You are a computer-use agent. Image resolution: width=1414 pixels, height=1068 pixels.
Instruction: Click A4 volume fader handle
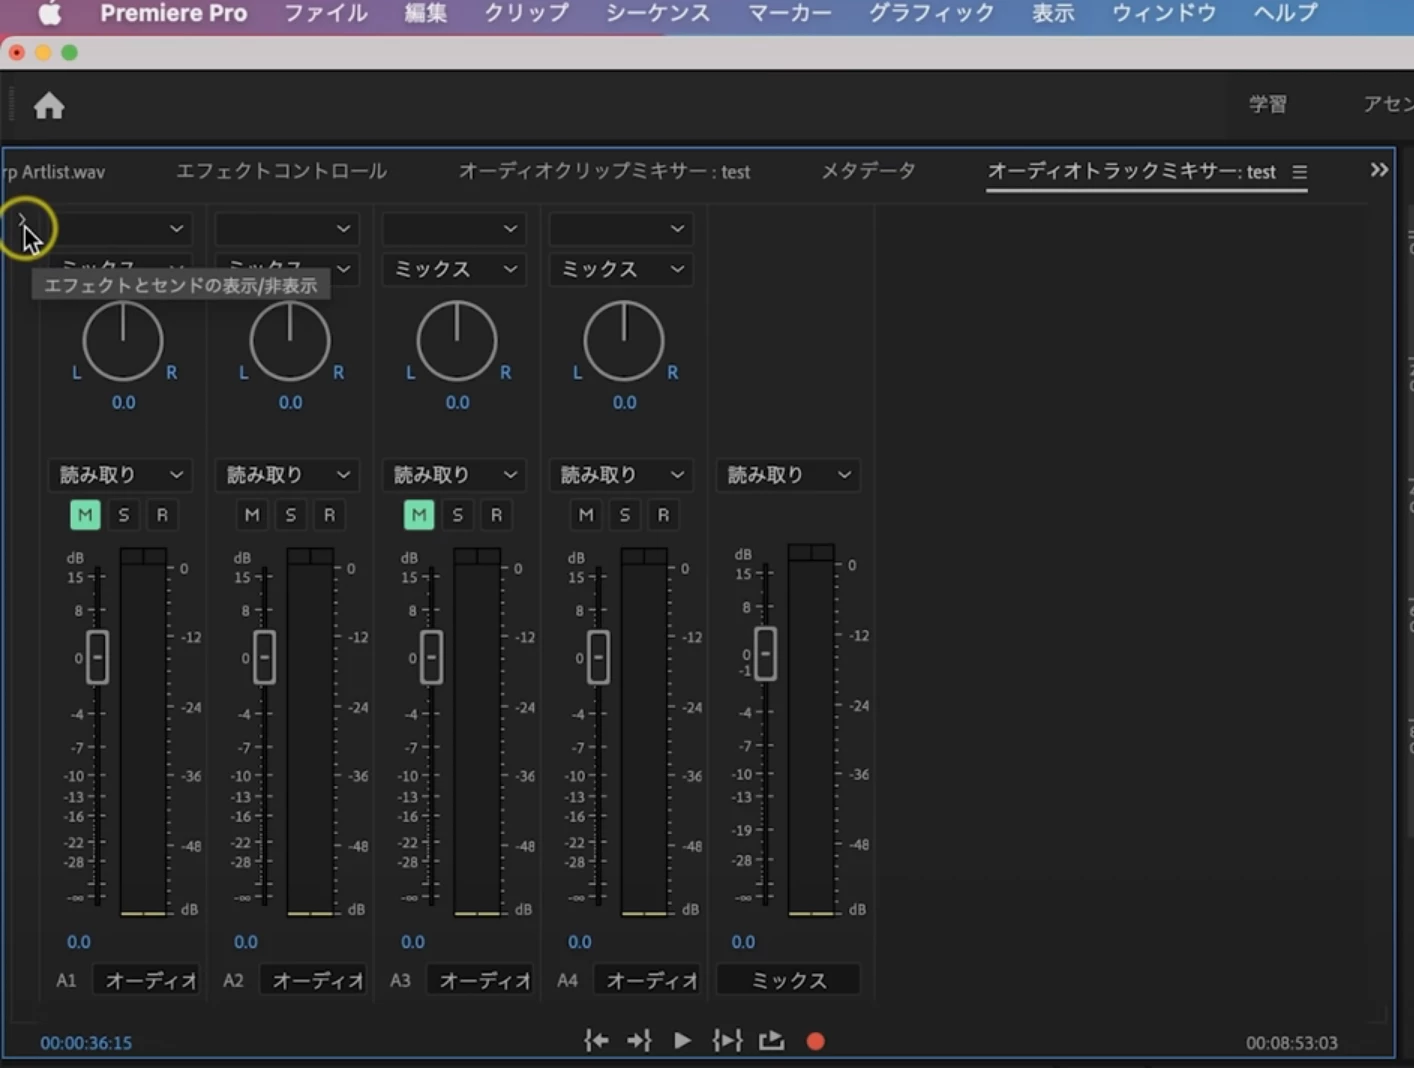point(598,657)
